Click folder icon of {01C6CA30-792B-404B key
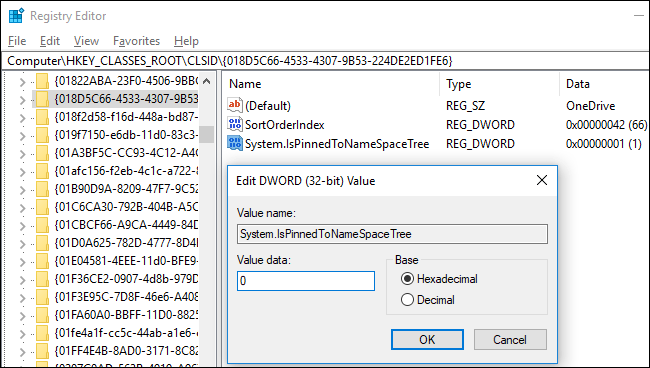Screen dimensions: 650x368 [42, 207]
